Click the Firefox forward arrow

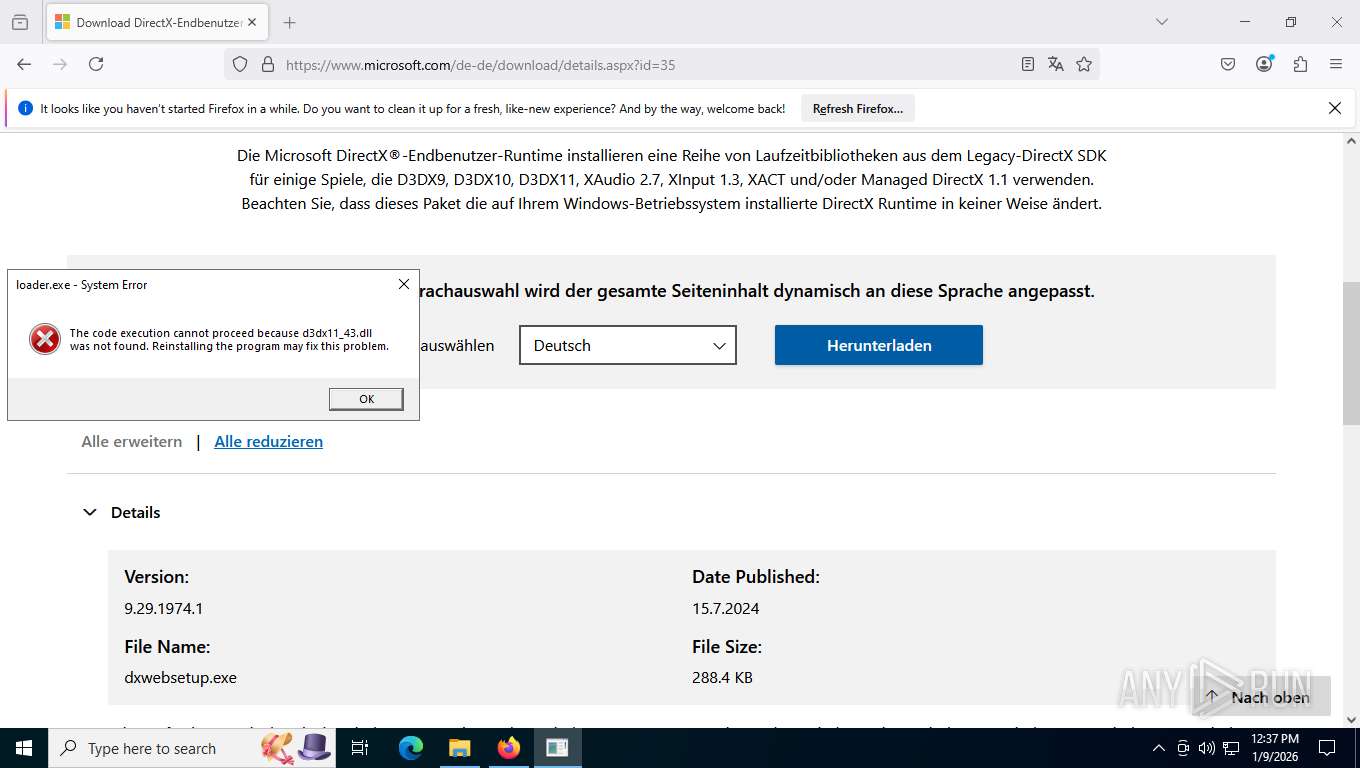[x=60, y=64]
